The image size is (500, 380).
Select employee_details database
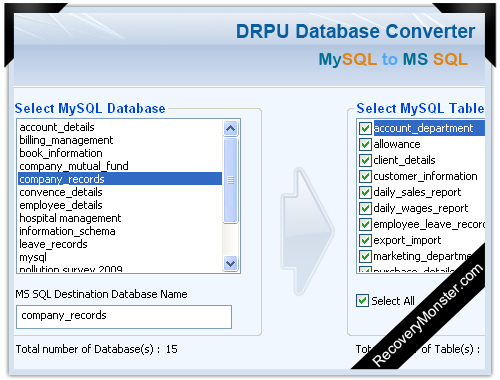[120, 205]
